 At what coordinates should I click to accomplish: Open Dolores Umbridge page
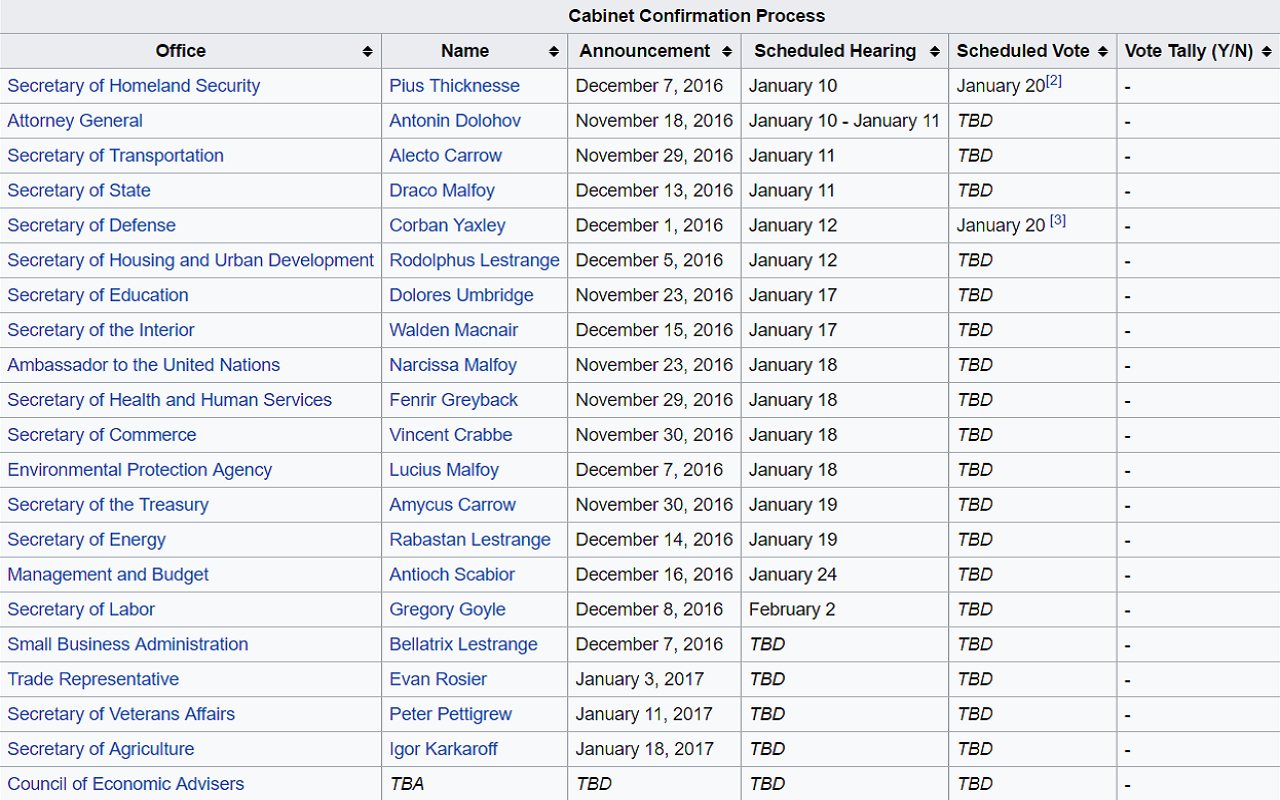pyautogui.click(x=461, y=295)
